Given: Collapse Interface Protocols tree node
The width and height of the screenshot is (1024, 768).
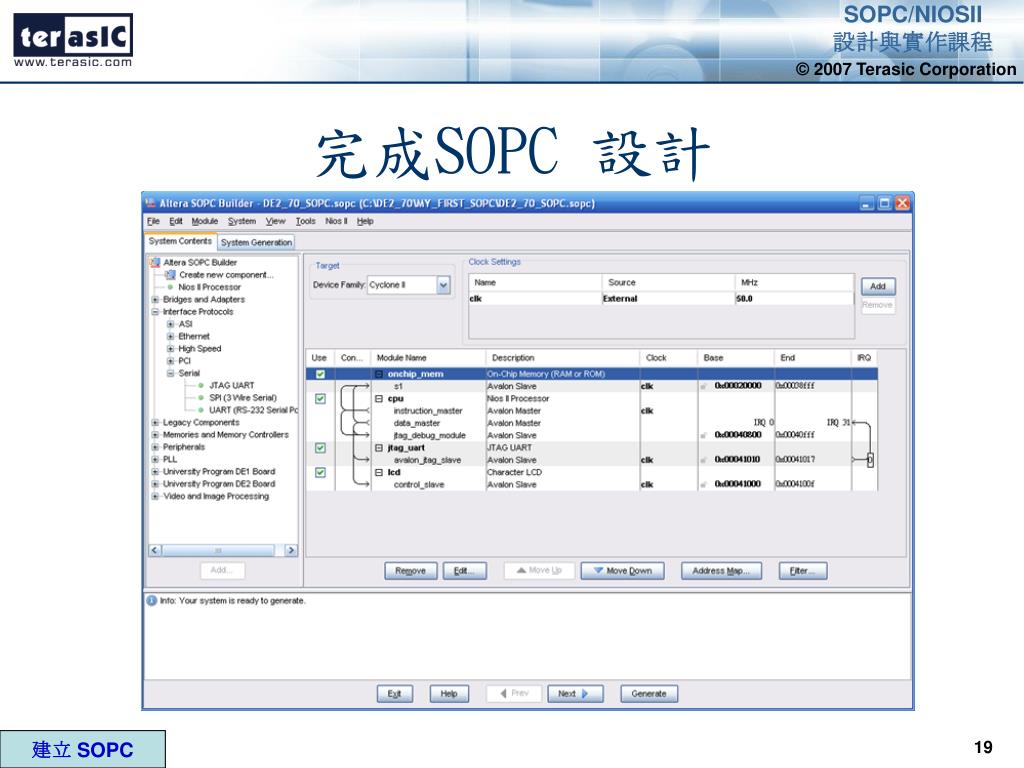Looking at the screenshot, I should [x=155, y=312].
